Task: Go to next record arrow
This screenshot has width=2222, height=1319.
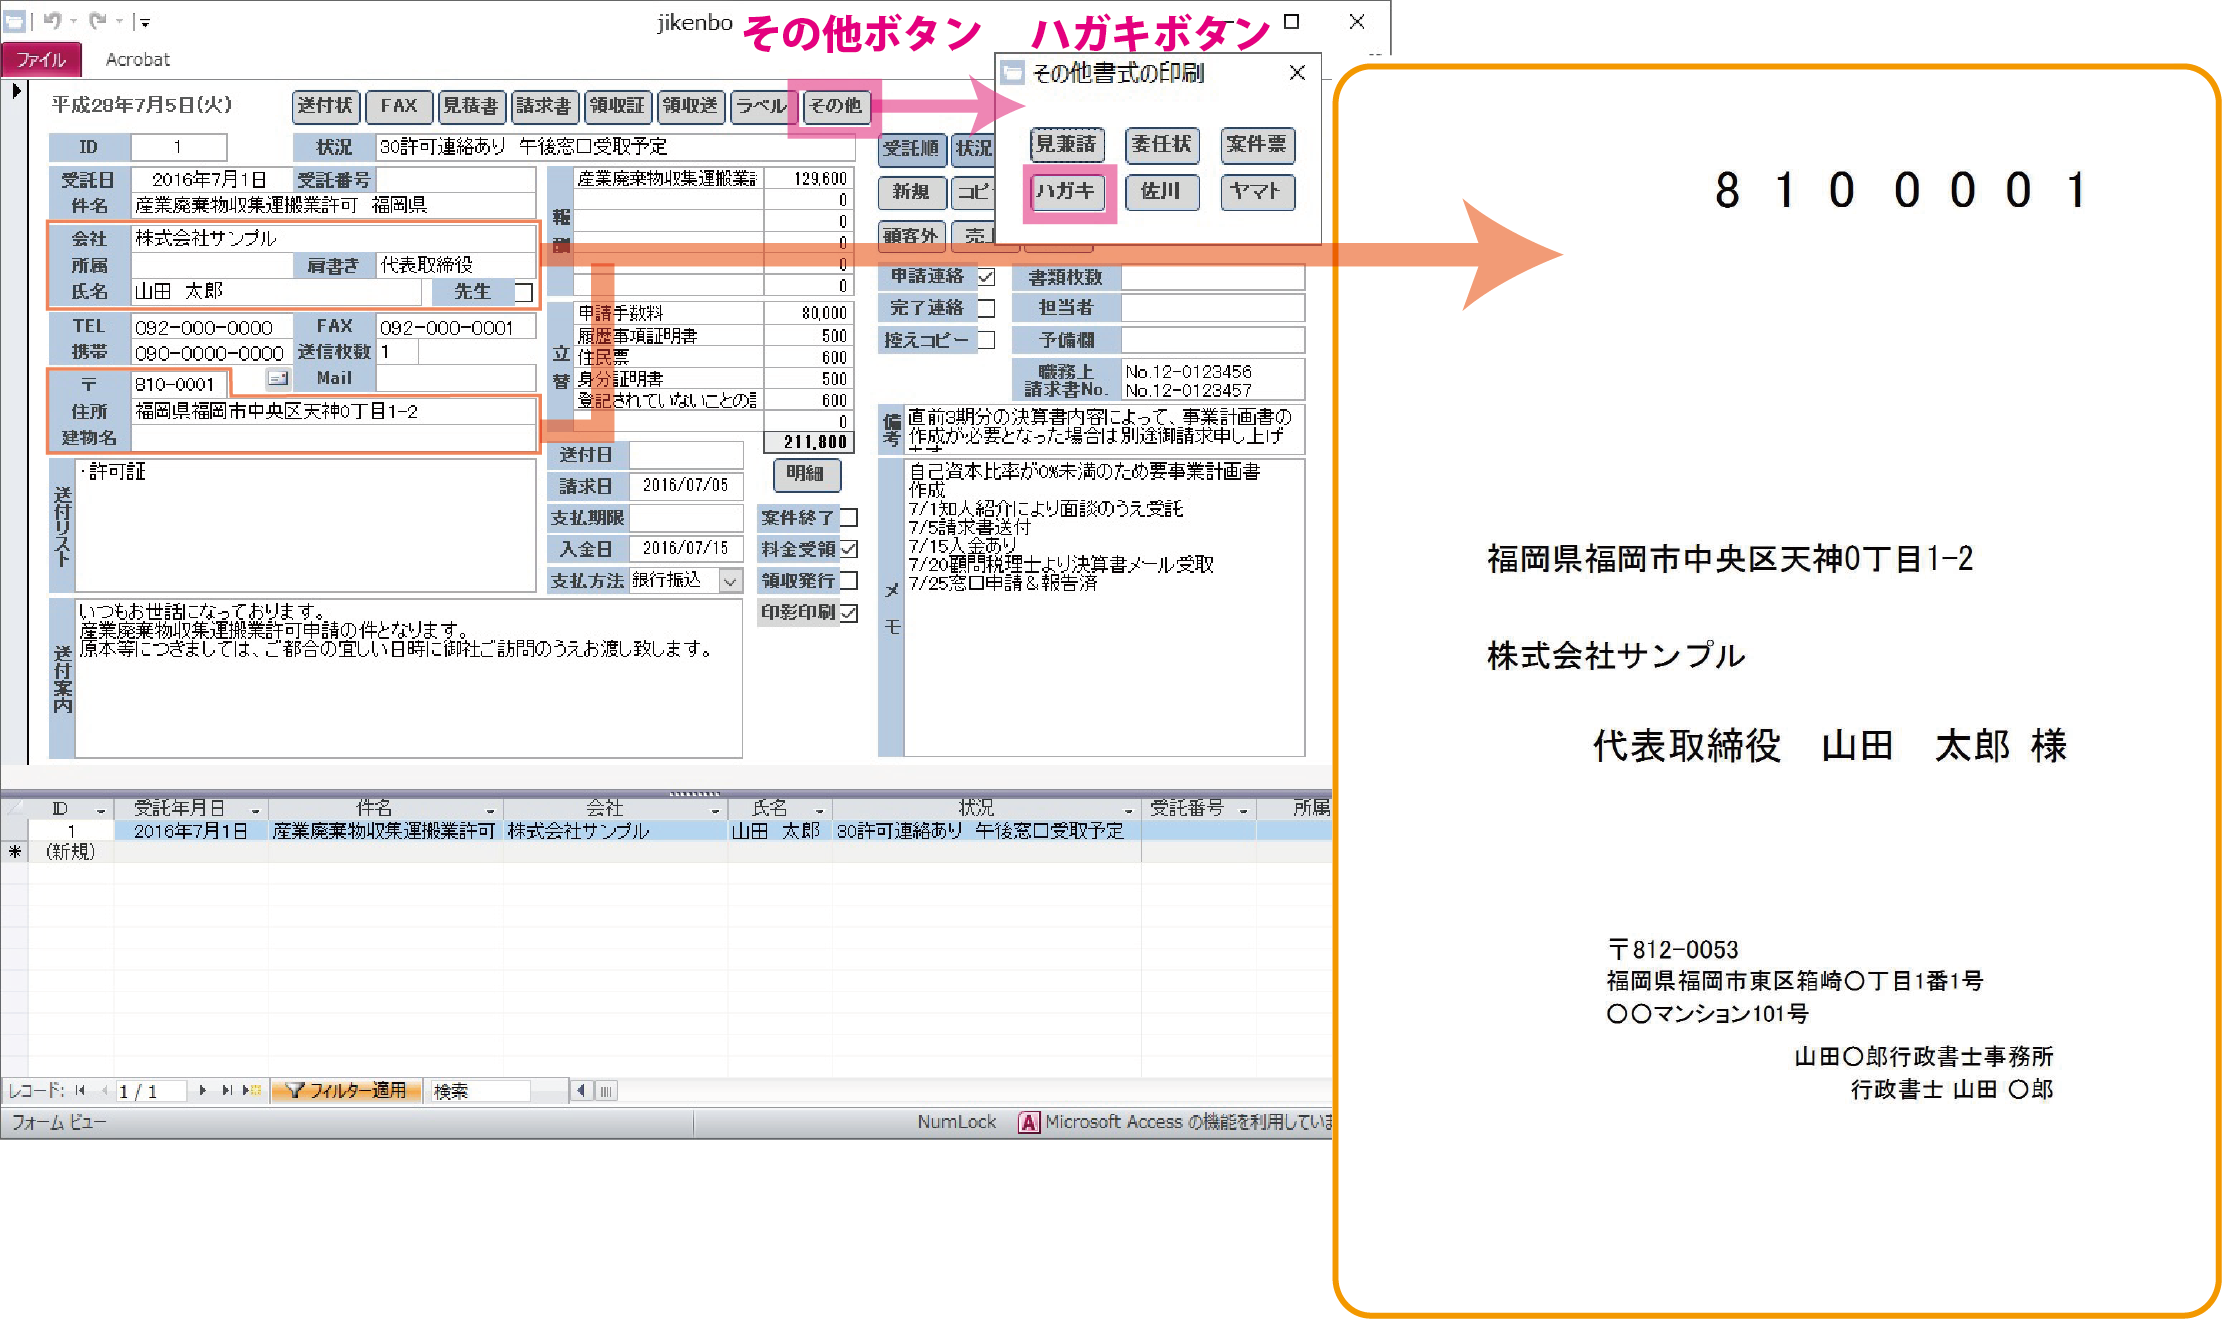Action: [x=203, y=1090]
